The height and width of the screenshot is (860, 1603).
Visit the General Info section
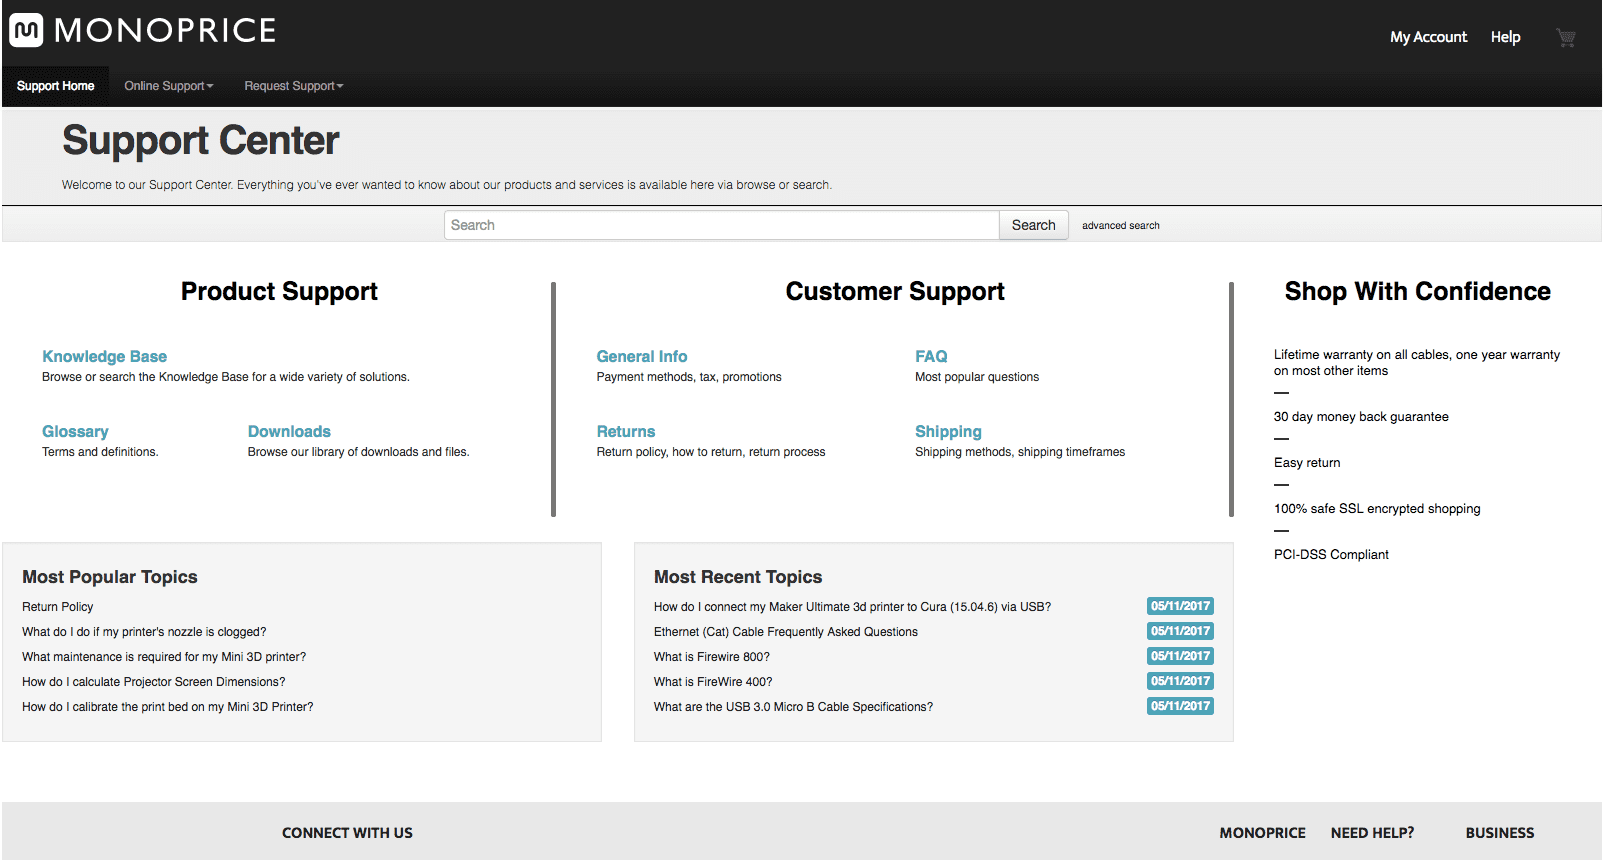tap(641, 356)
